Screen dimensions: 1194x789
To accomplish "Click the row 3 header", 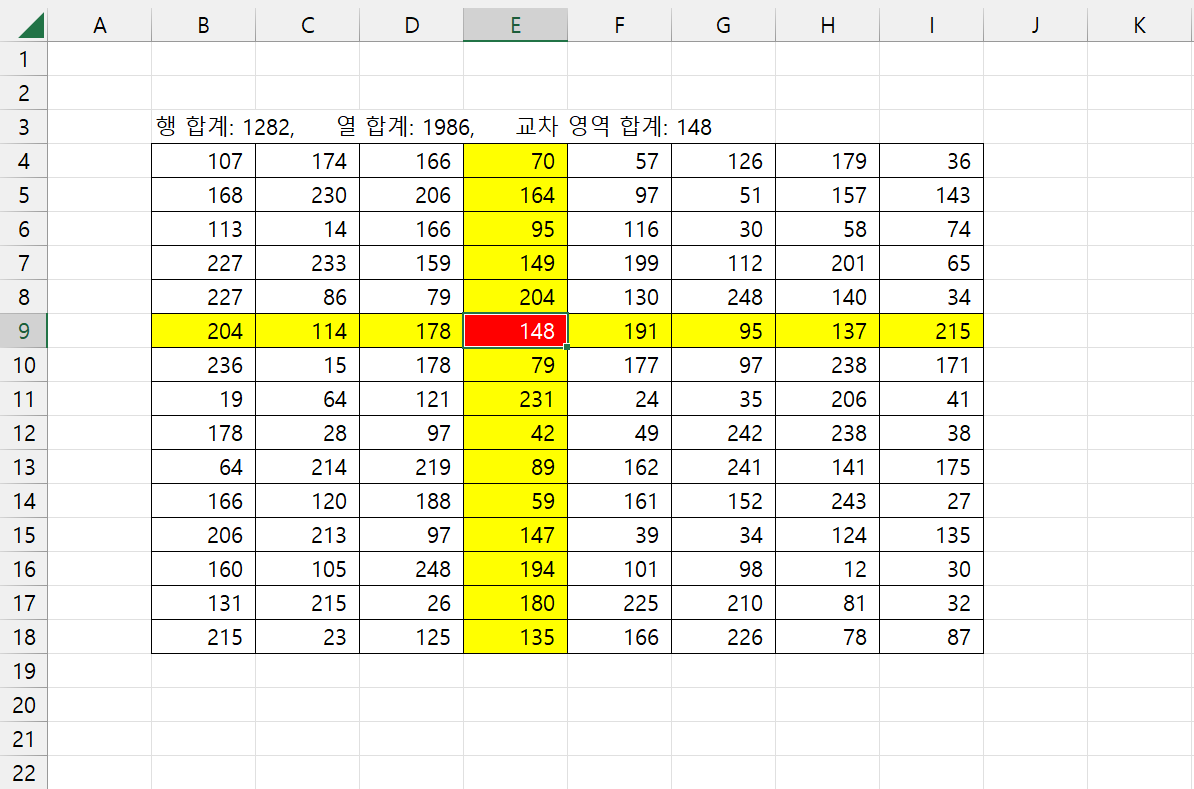I will [x=24, y=127].
